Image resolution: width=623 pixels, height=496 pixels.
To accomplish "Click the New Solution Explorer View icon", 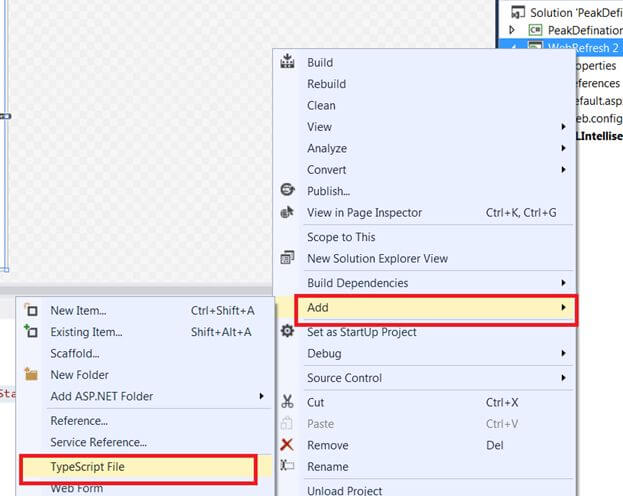I will click(287, 258).
